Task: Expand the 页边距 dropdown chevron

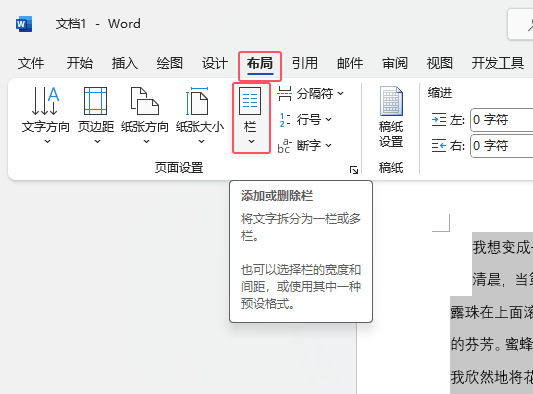Action: [x=98, y=141]
